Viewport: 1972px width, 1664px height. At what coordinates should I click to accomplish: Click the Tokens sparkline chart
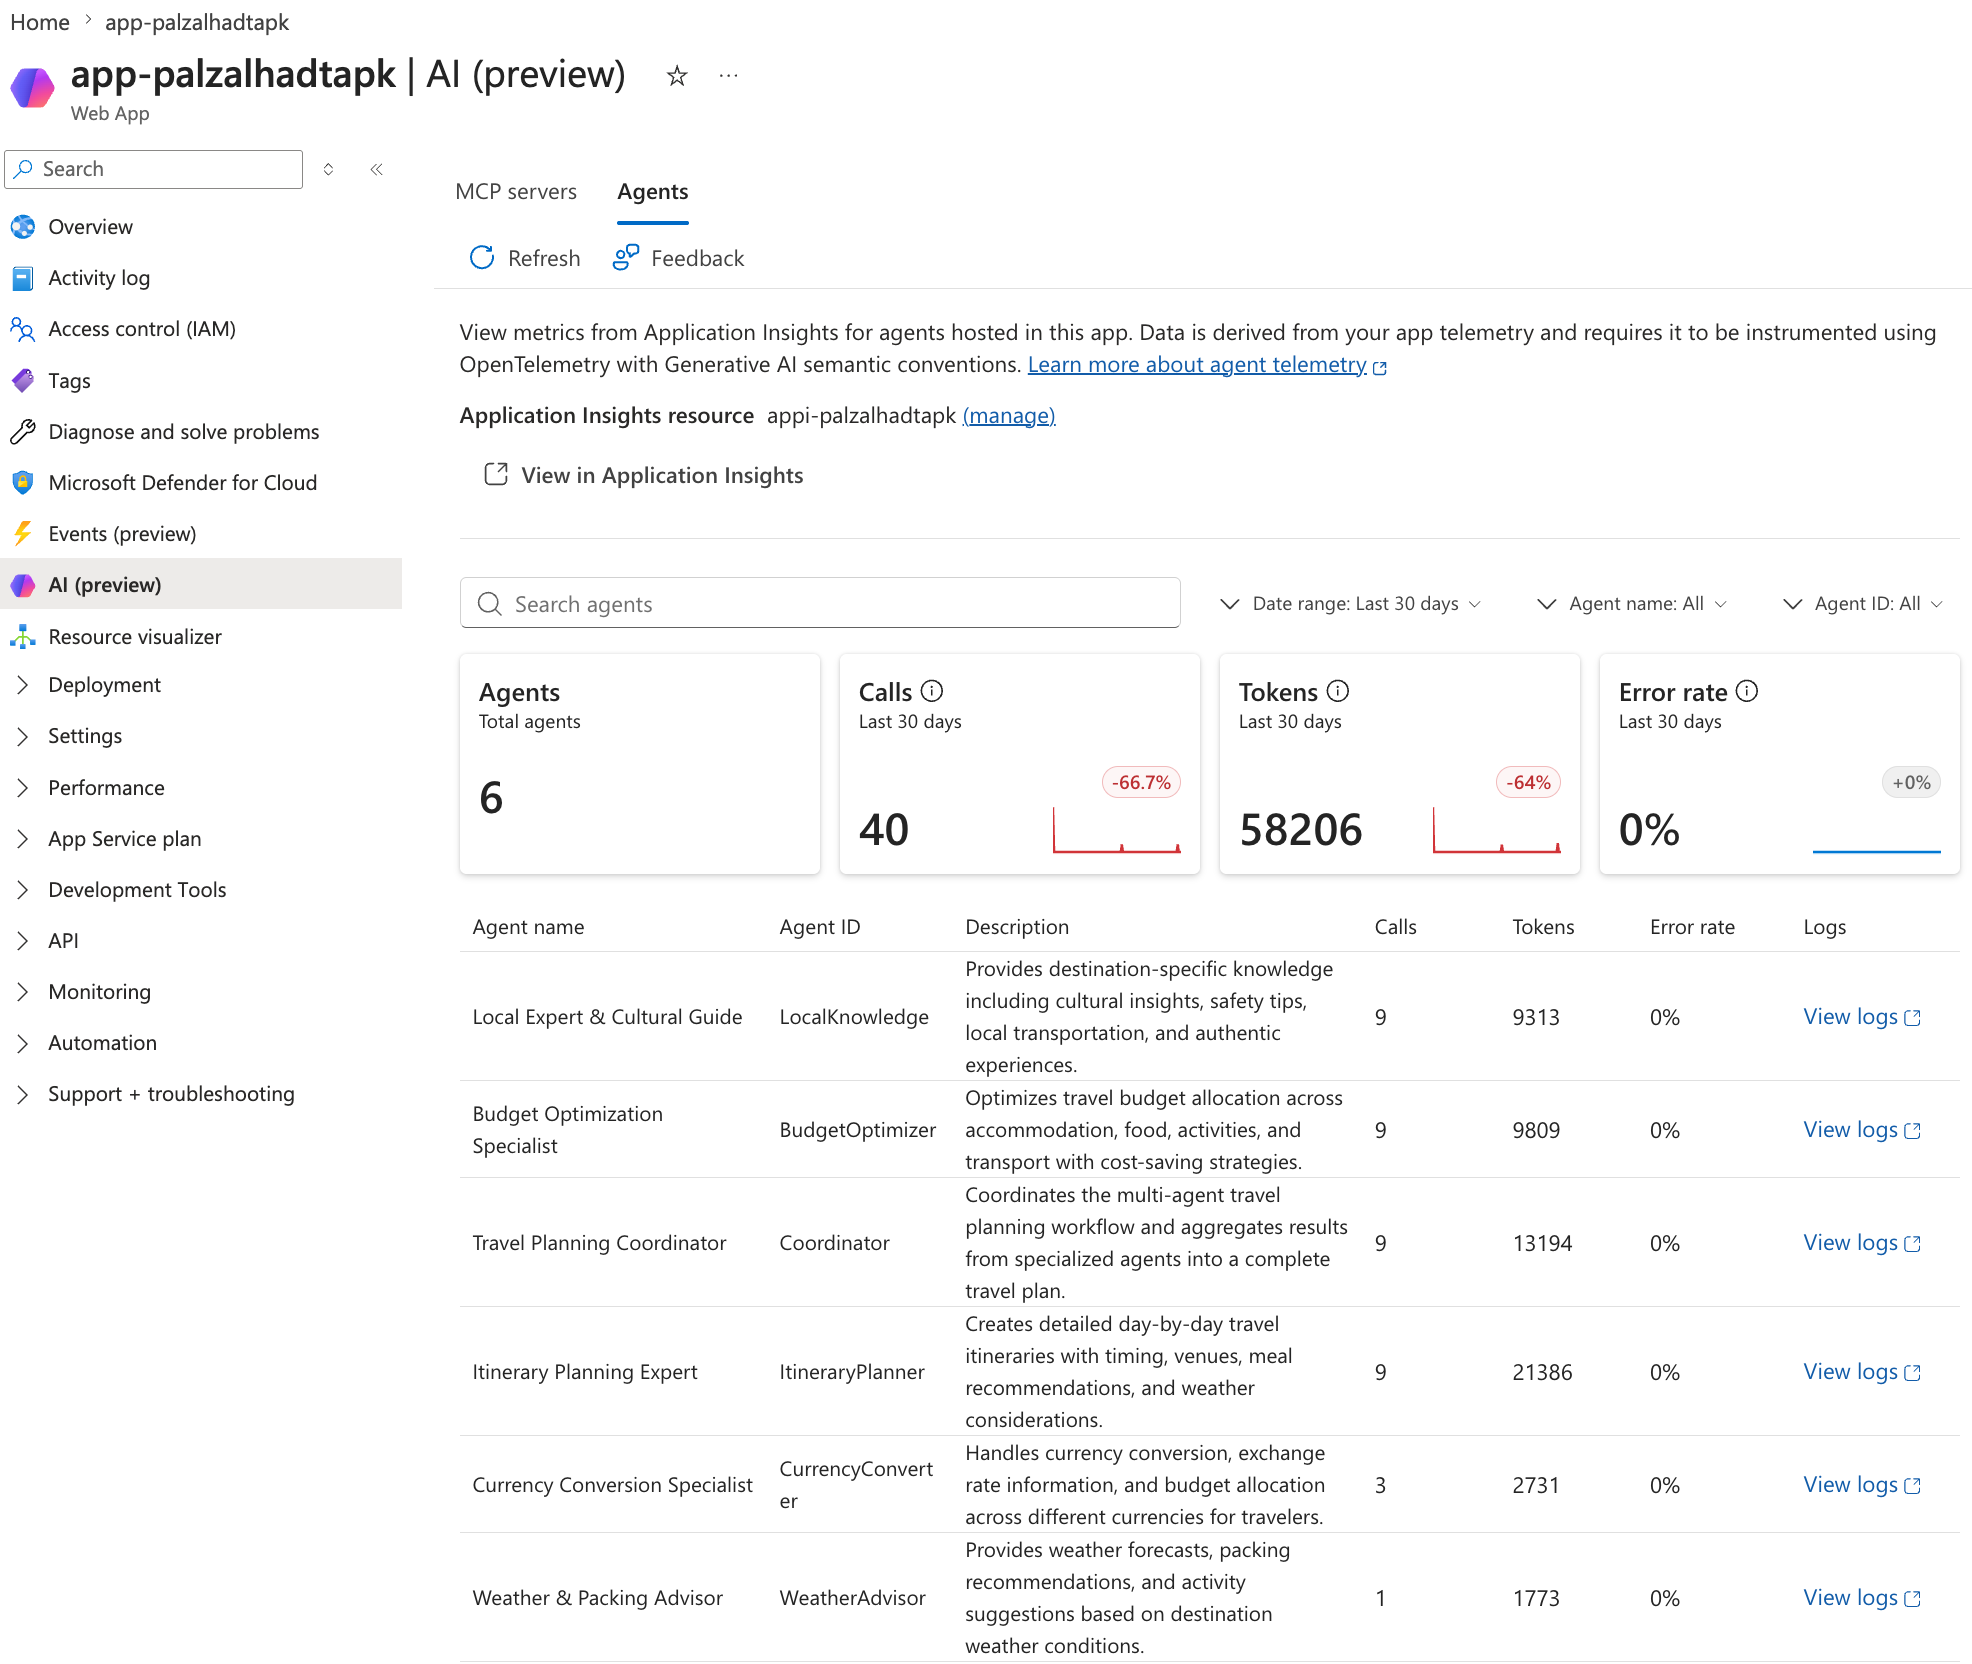point(1497,830)
